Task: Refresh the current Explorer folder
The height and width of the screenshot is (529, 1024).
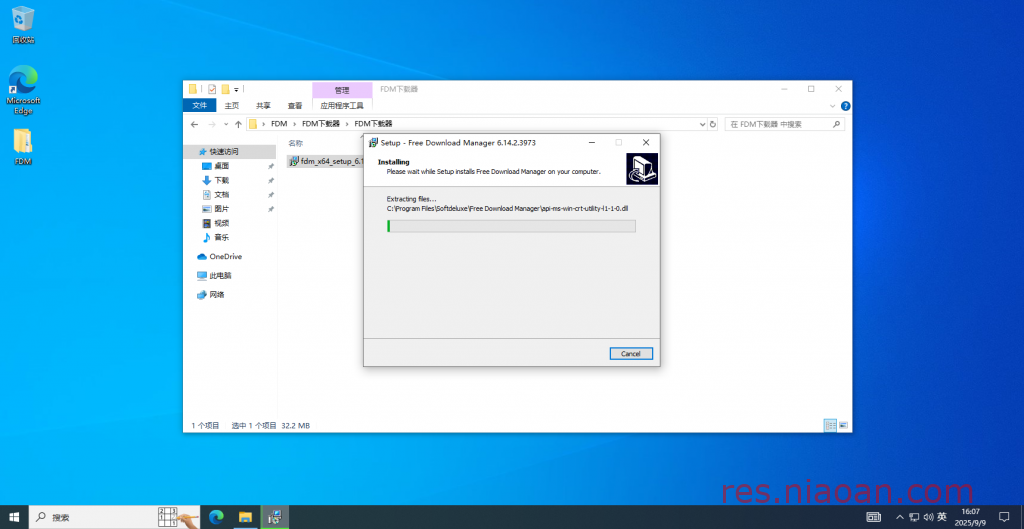Action: click(712, 124)
